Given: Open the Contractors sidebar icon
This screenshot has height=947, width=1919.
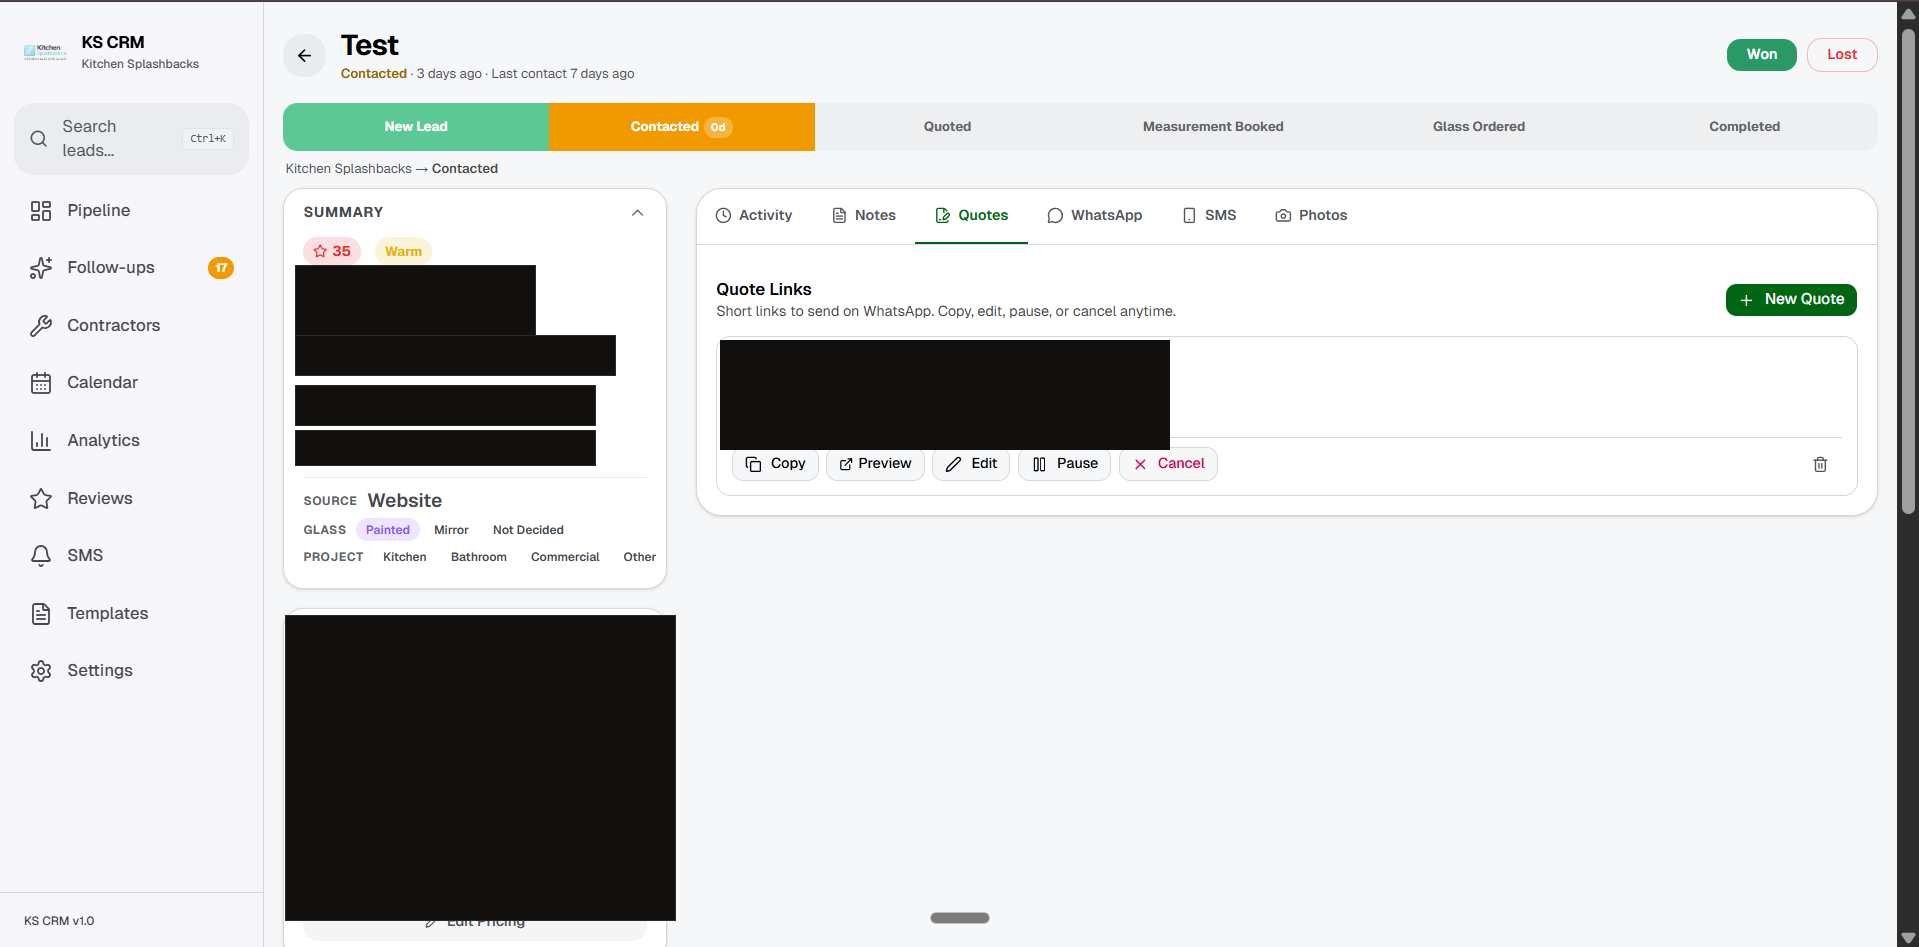Looking at the screenshot, I should 41,325.
